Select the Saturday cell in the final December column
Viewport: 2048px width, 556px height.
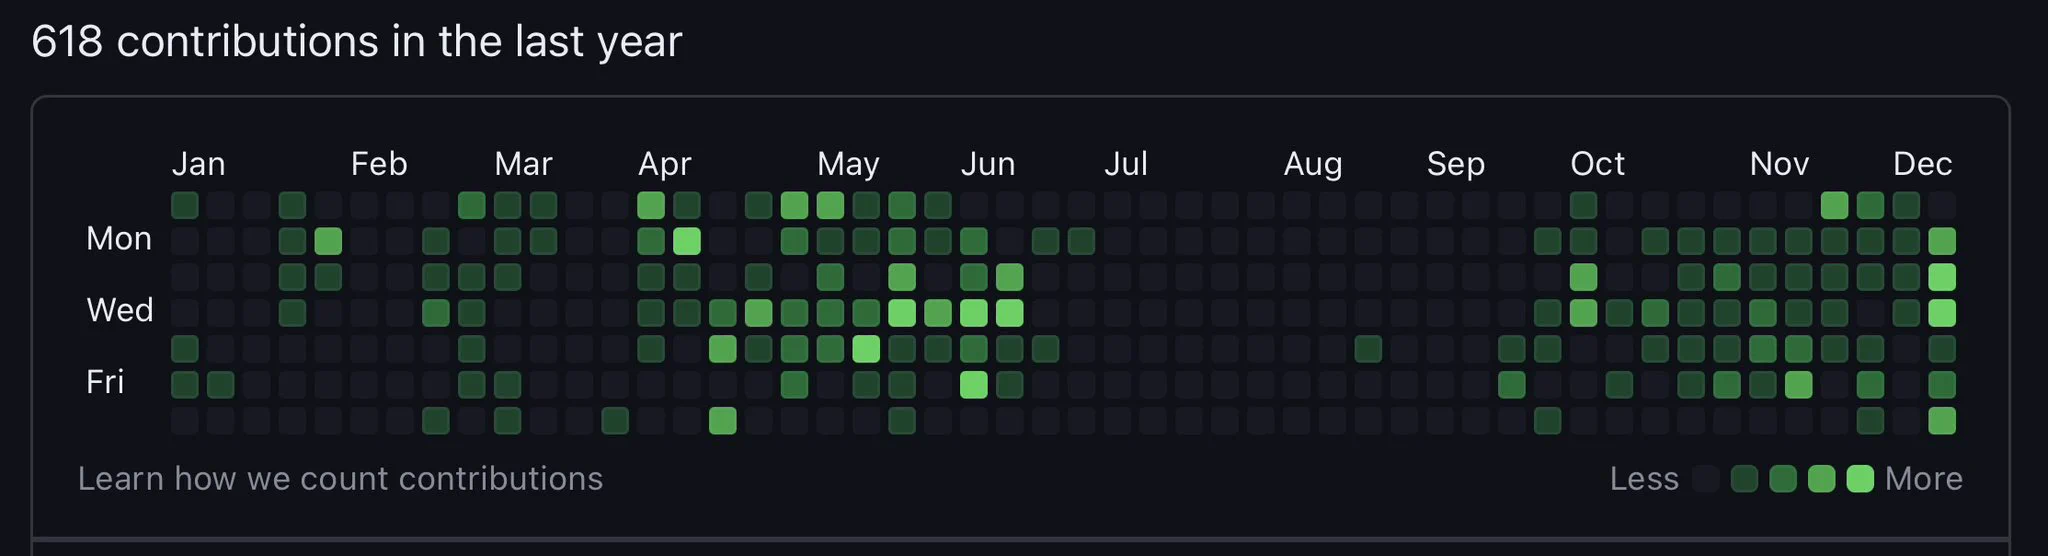click(x=1942, y=421)
